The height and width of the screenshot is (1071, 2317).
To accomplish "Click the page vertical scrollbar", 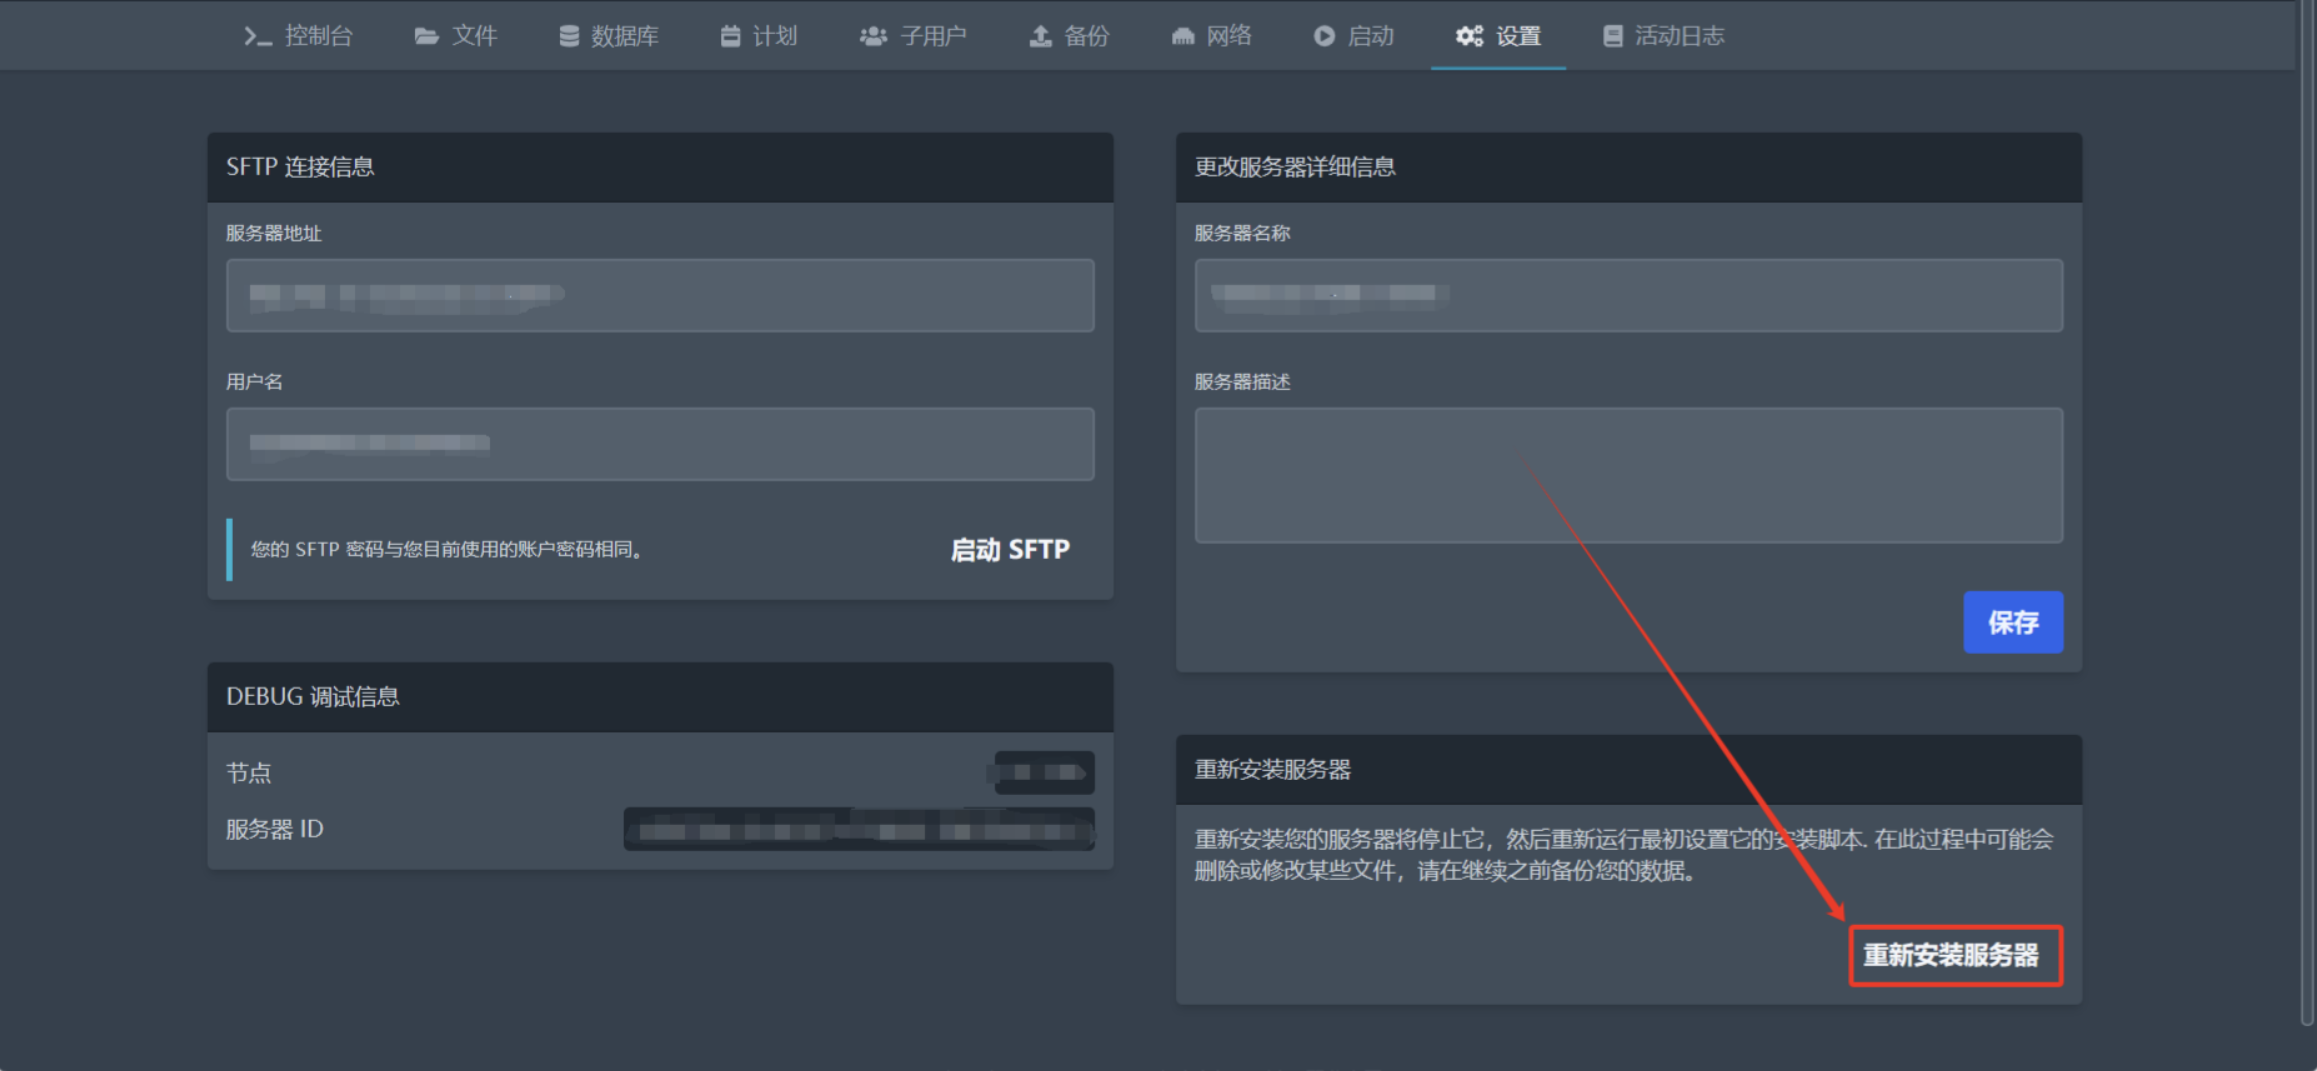I will (2307, 512).
